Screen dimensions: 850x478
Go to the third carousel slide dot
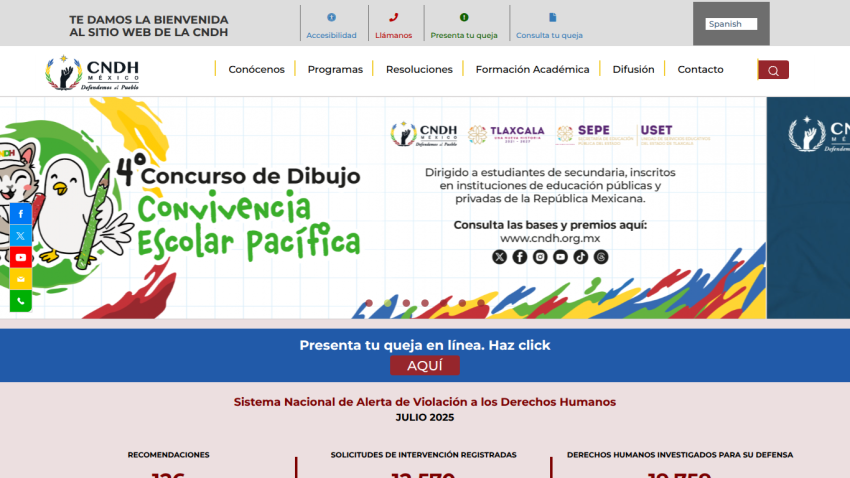(x=407, y=303)
